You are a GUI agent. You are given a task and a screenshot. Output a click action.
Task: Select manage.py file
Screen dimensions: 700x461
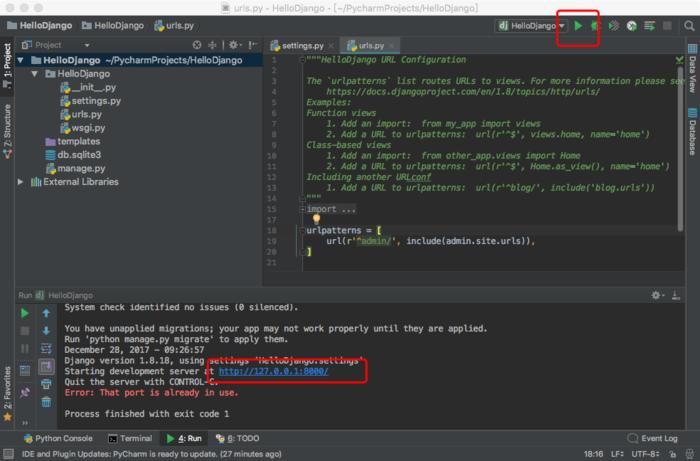75,168
